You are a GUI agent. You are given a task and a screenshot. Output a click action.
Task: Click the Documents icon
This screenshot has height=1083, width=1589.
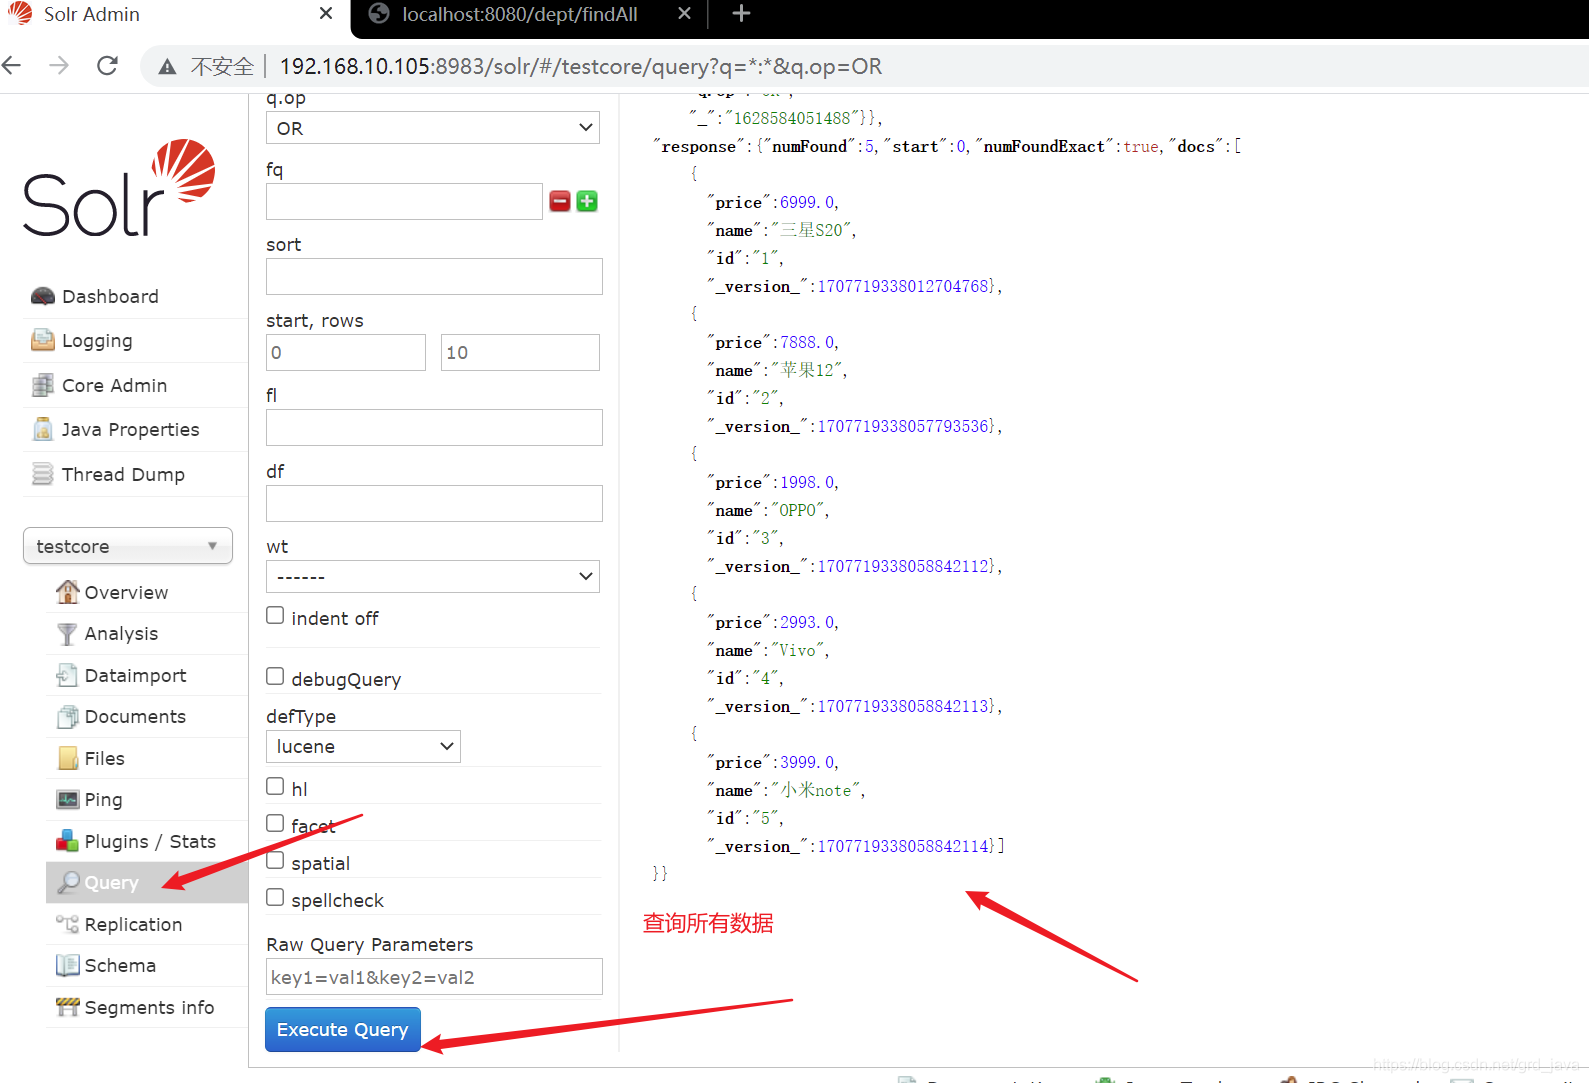point(67,717)
